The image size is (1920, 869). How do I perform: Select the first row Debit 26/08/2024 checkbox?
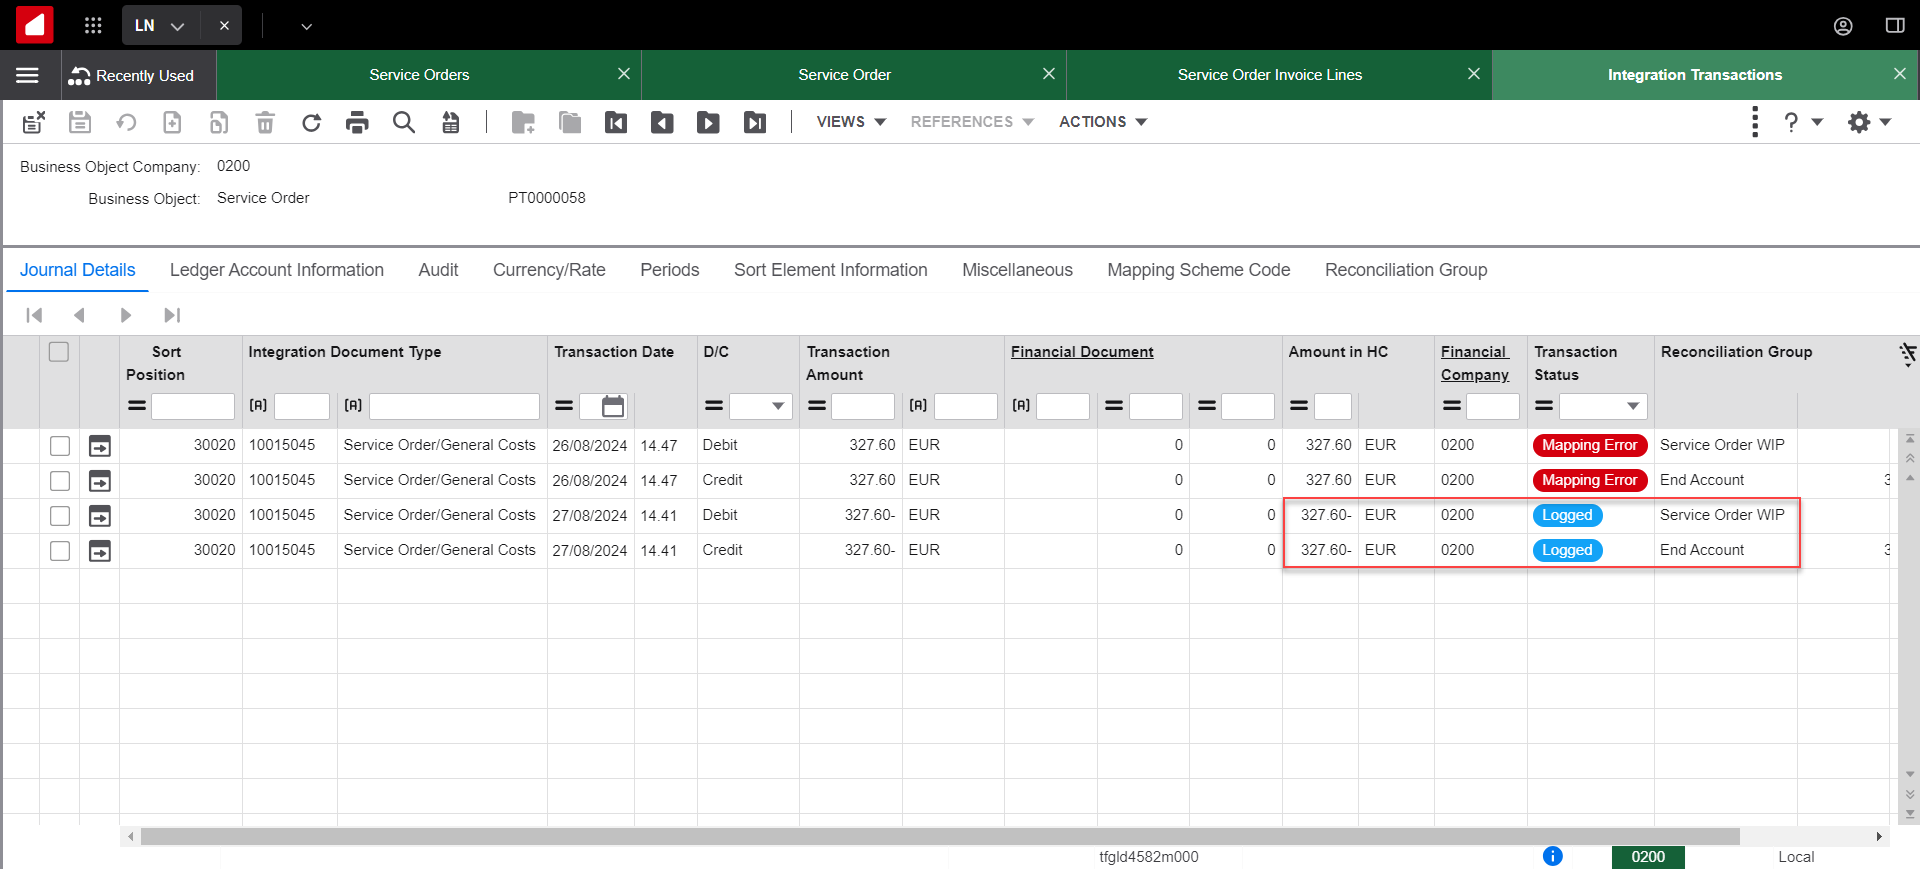[60, 446]
